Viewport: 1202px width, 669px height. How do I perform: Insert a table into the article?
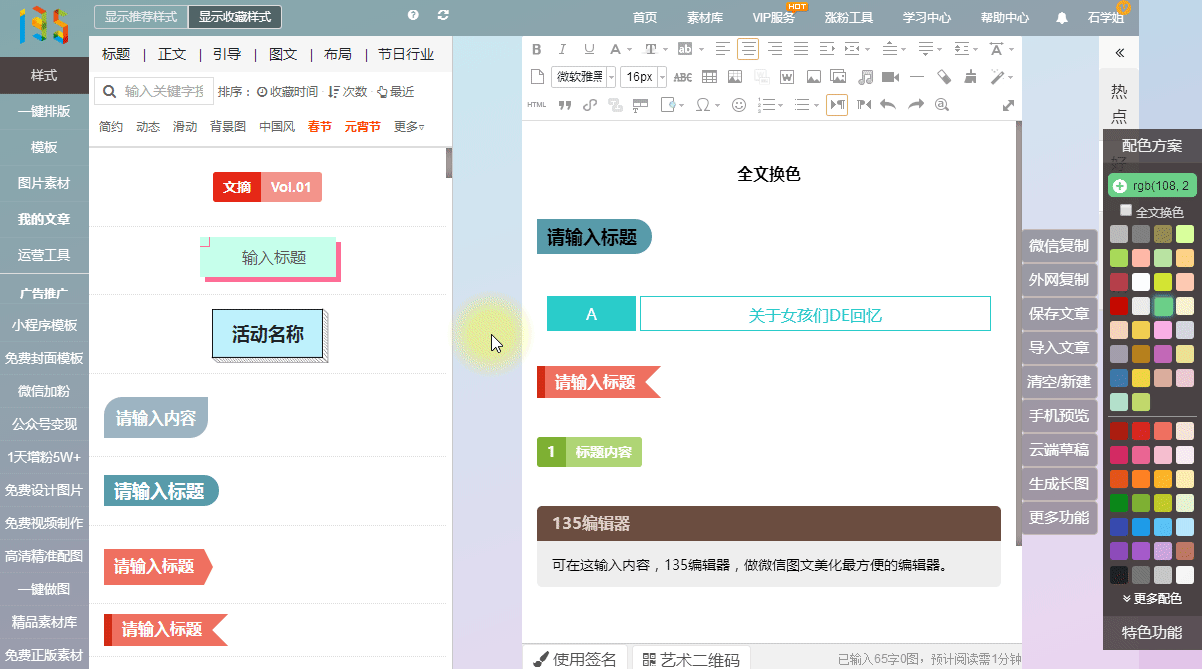point(709,77)
